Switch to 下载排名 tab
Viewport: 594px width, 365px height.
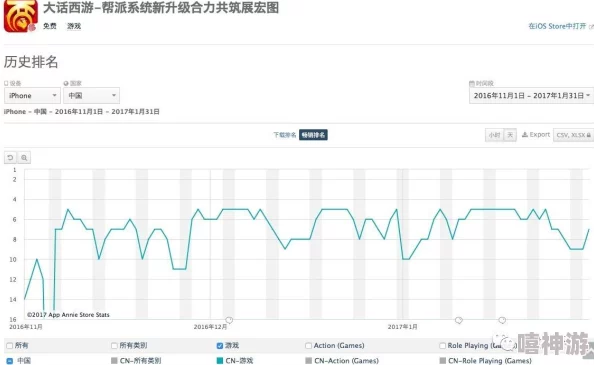click(x=284, y=135)
